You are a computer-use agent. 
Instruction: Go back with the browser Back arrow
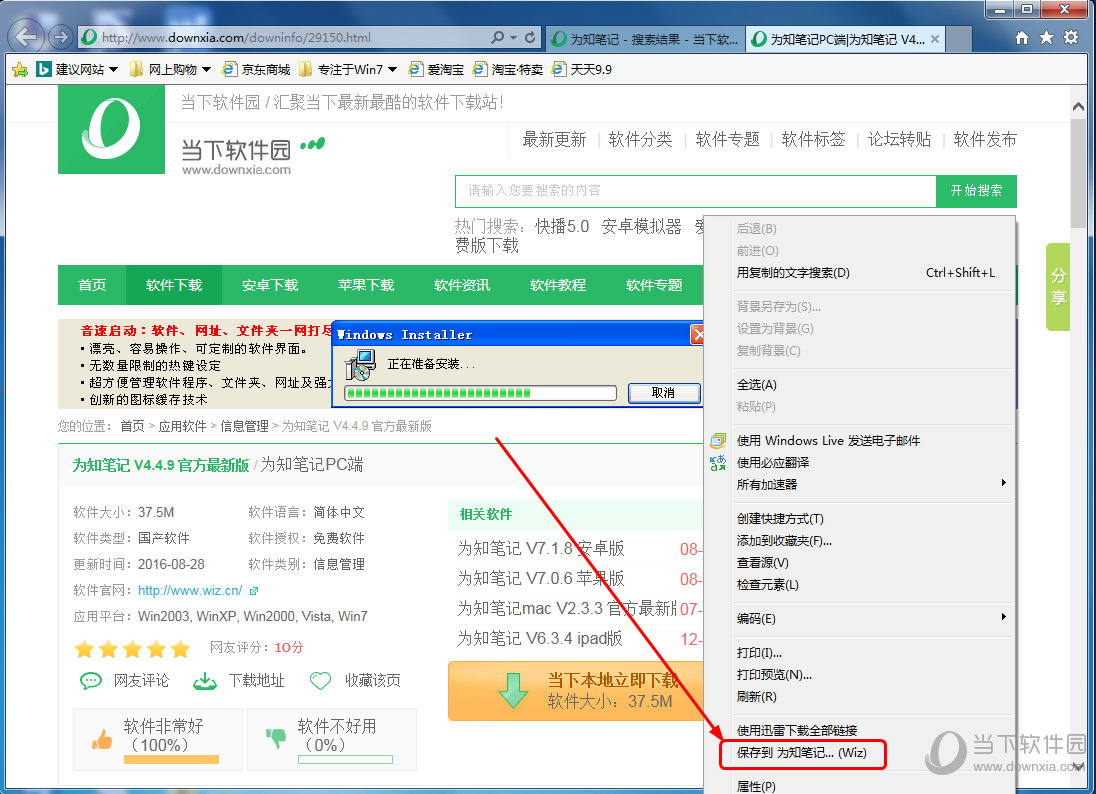tap(27, 36)
